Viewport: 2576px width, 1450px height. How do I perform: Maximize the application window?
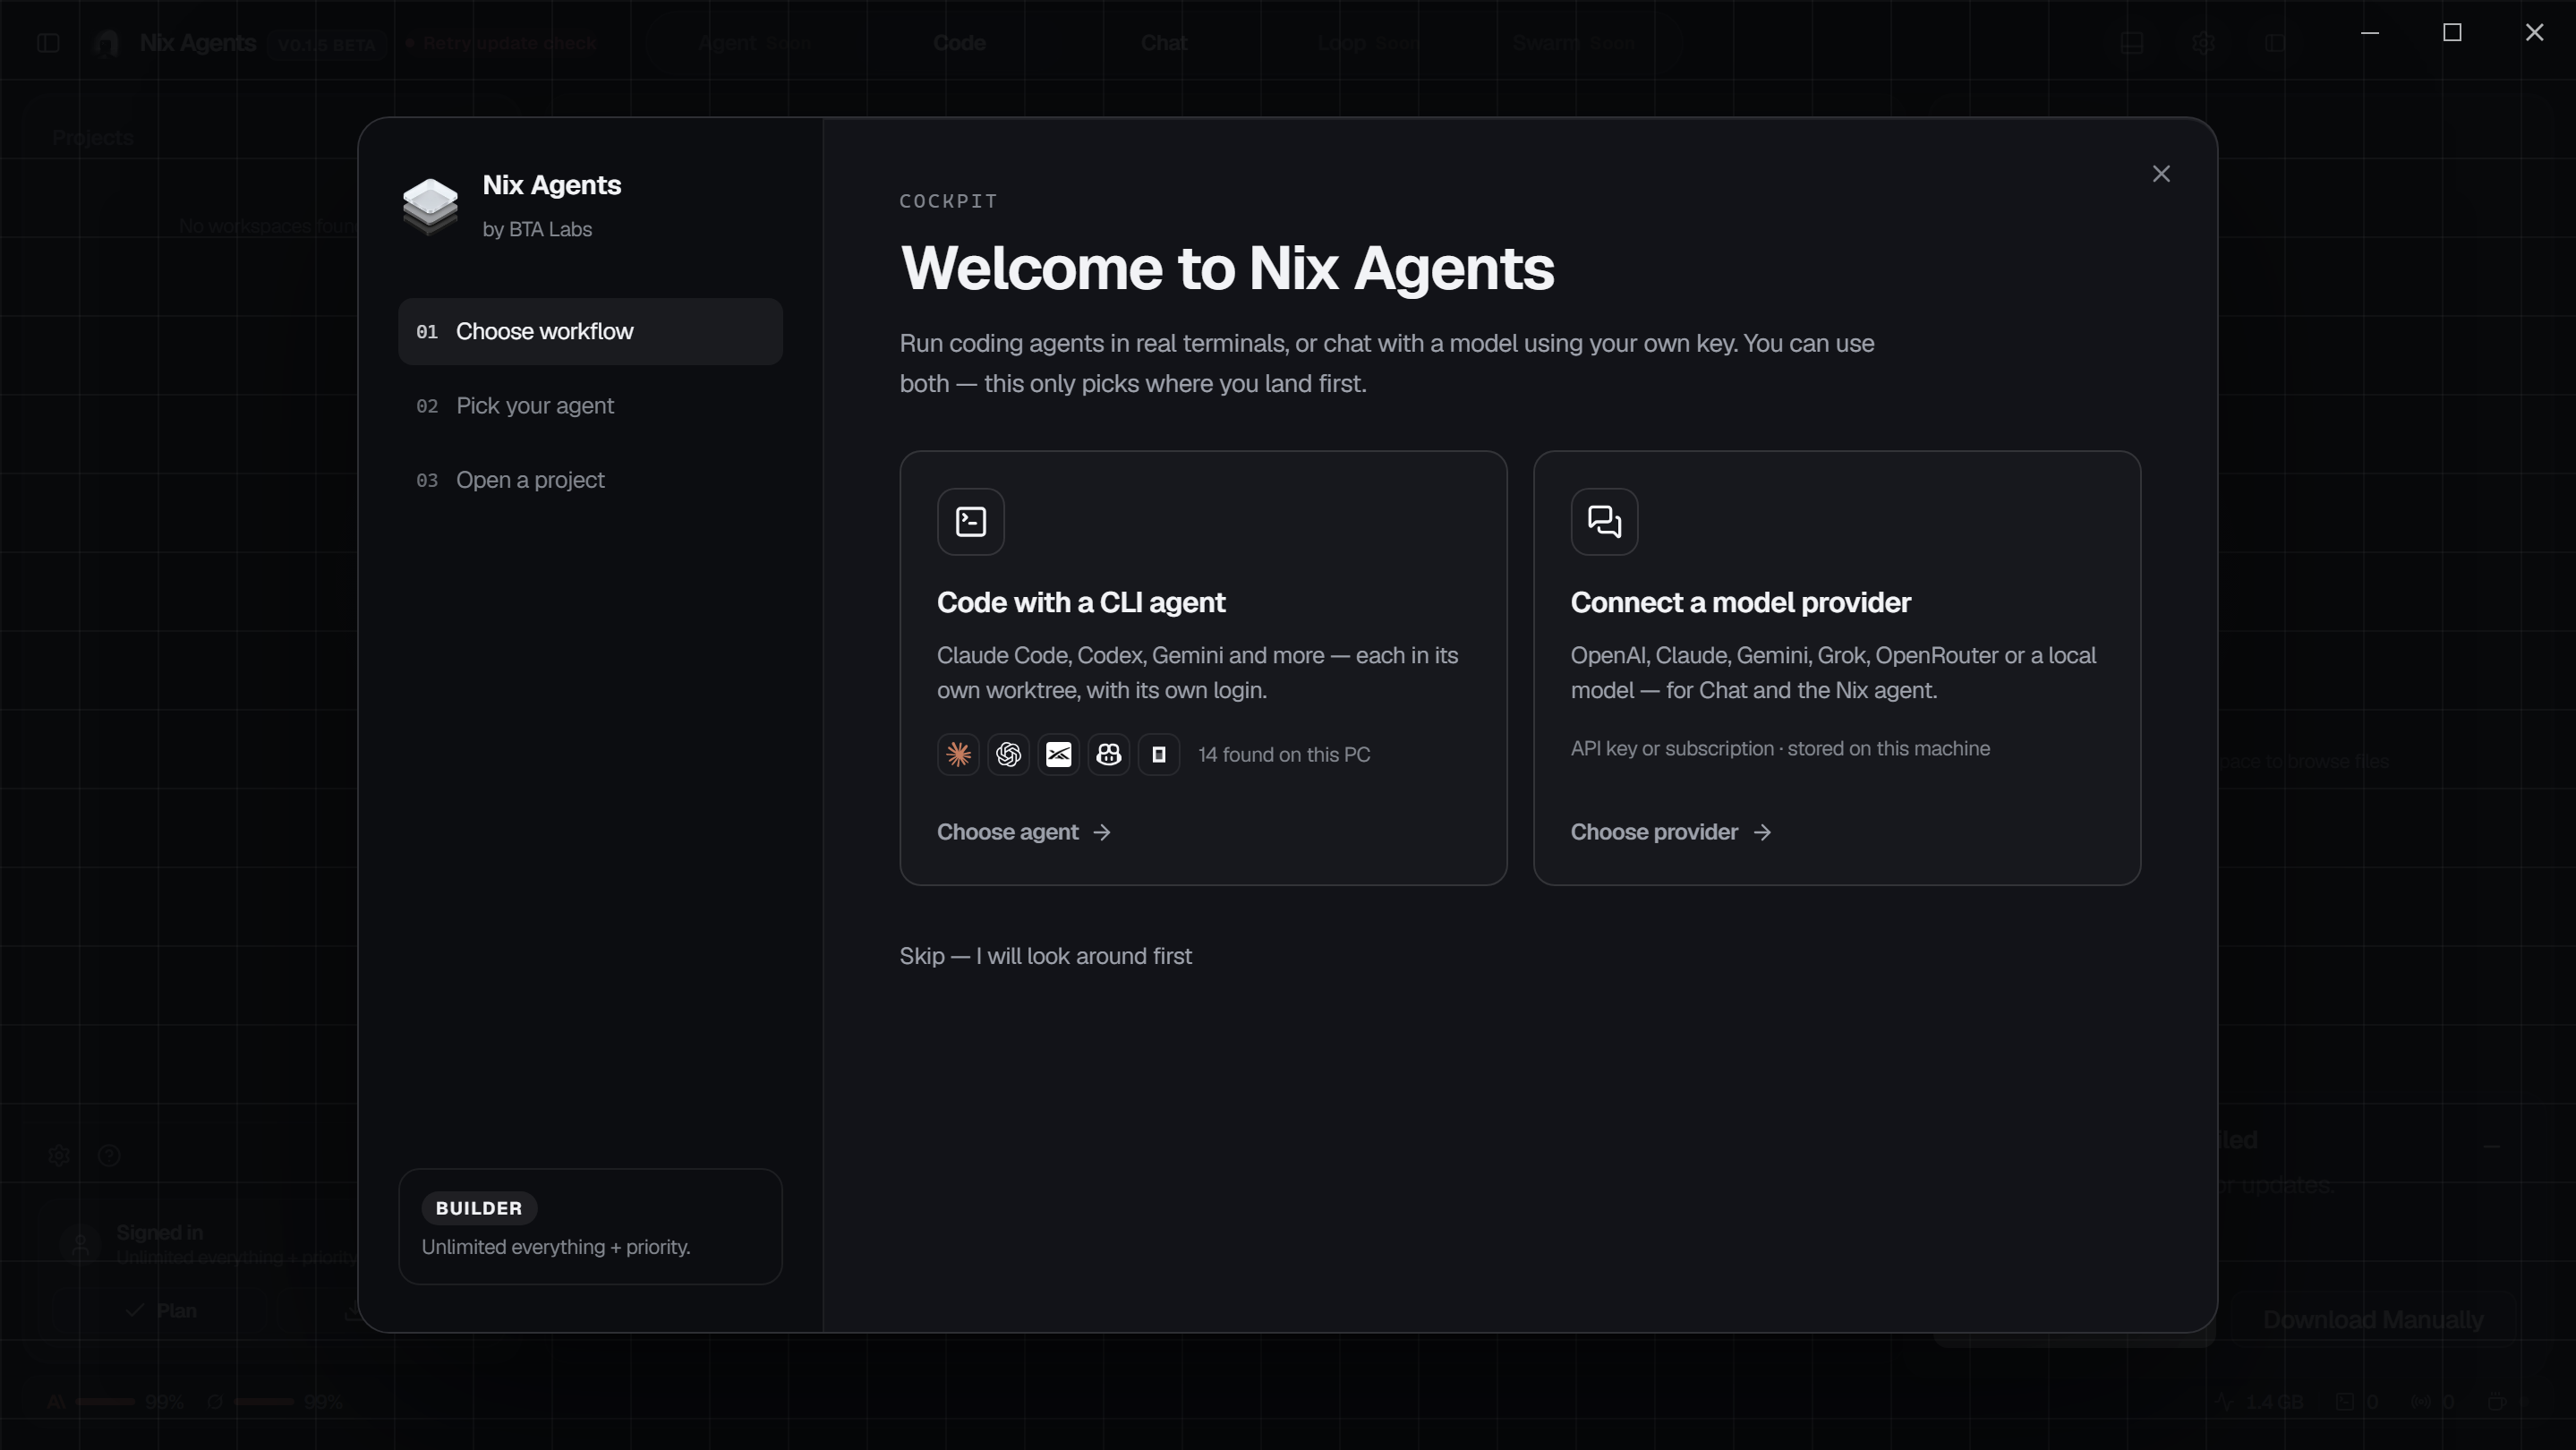[x=2452, y=33]
